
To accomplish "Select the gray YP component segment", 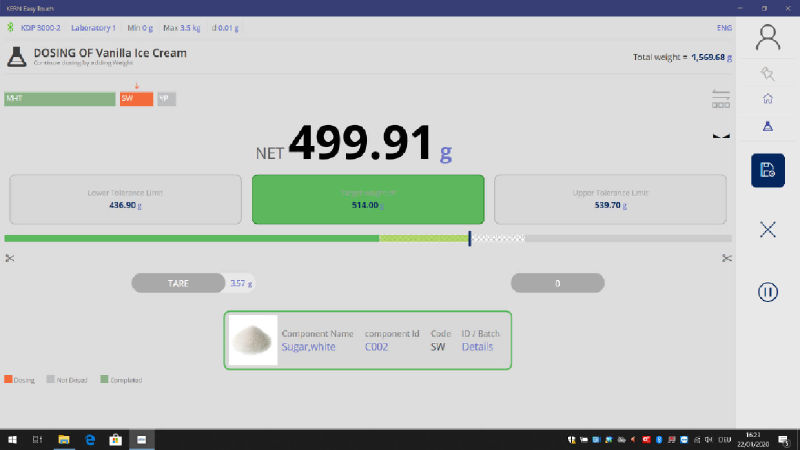I will [166, 99].
